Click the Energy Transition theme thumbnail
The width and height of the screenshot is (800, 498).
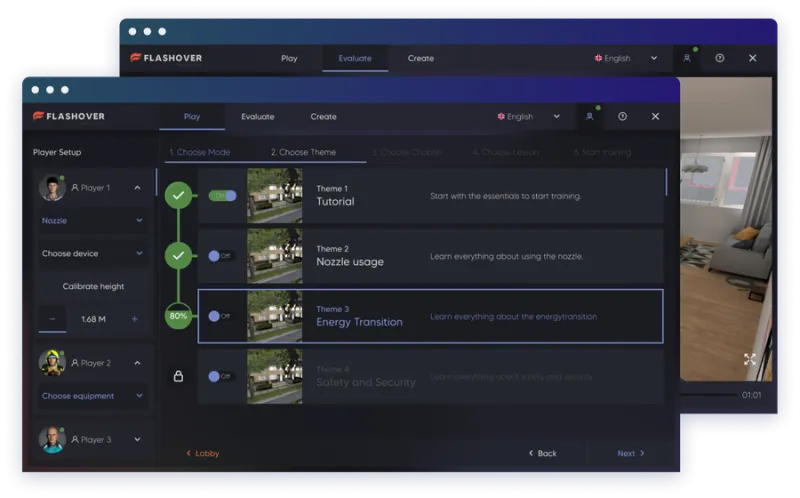pyautogui.click(x=274, y=316)
